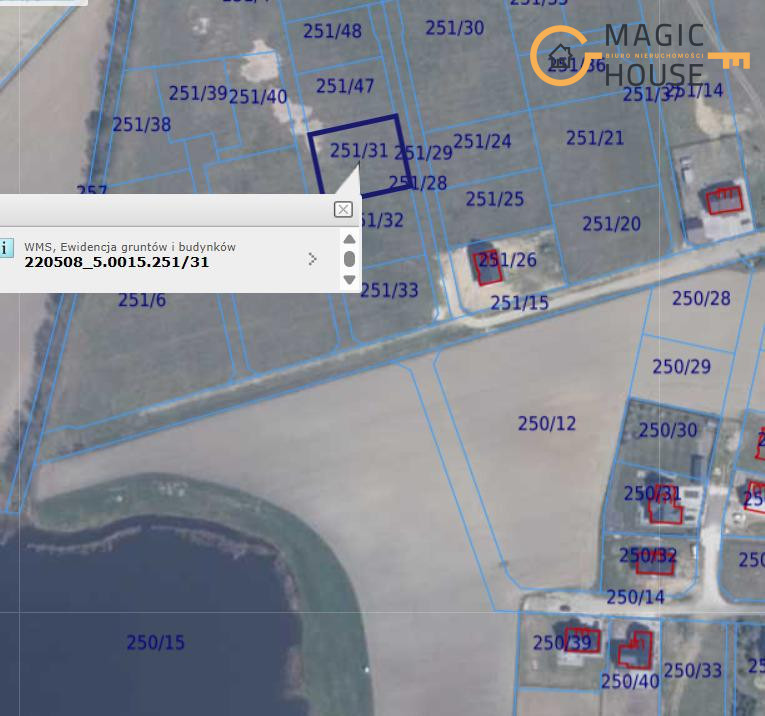Click the blue info icon in popup

tap(5, 248)
